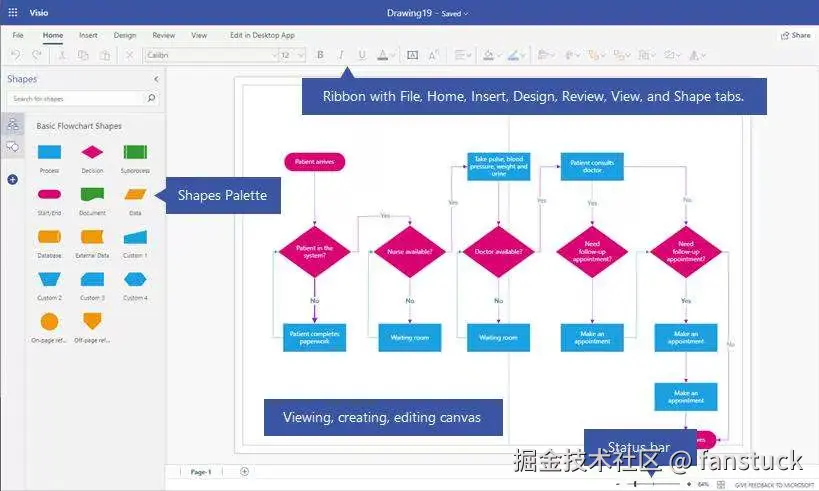Image resolution: width=819 pixels, height=491 pixels.
Task: Pick the Custom 4 shape
Action: (135, 279)
